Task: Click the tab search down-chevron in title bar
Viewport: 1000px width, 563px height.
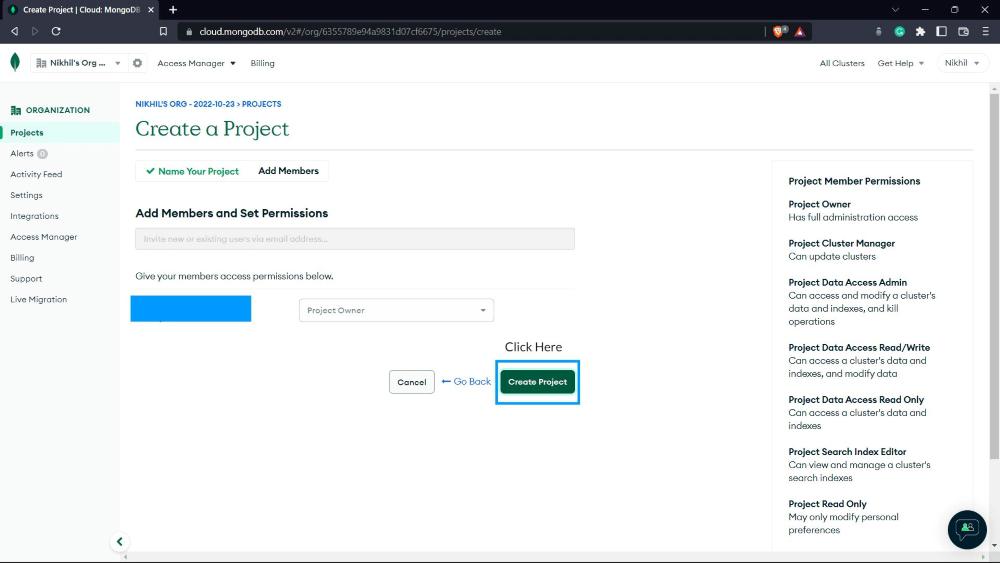Action: (x=895, y=10)
